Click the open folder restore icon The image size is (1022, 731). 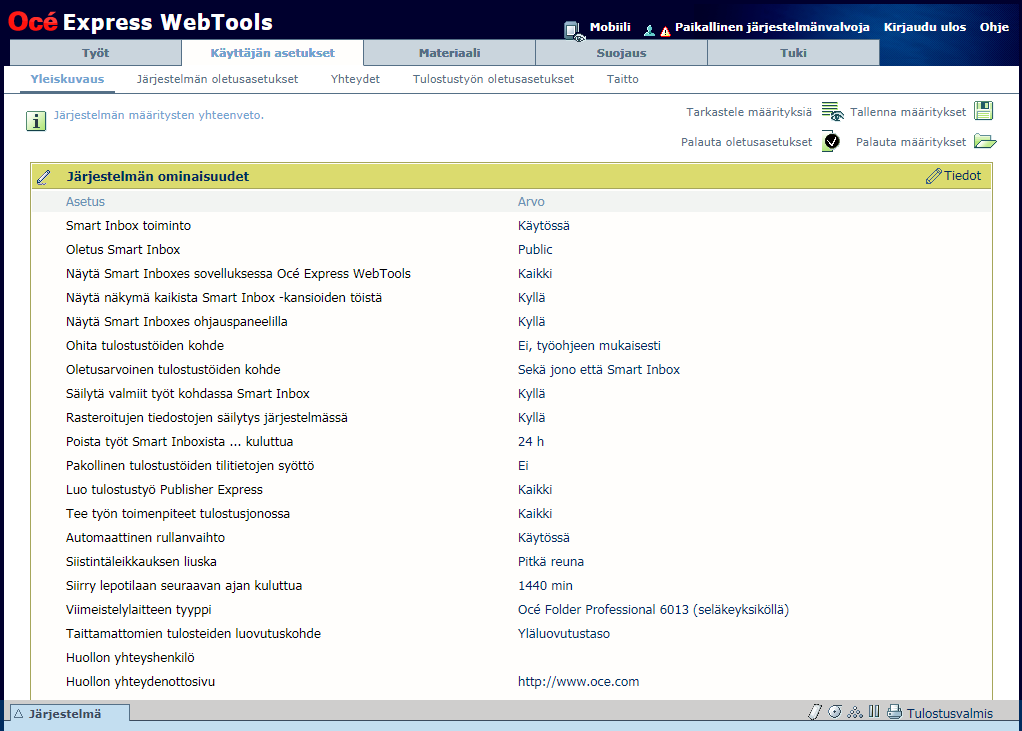point(985,141)
